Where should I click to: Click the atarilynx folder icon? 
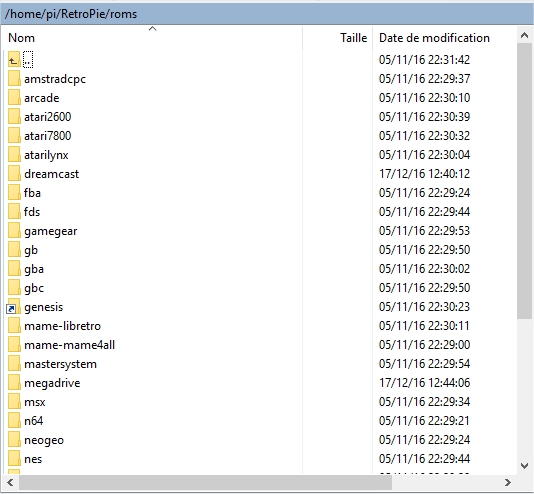[14, 155]
